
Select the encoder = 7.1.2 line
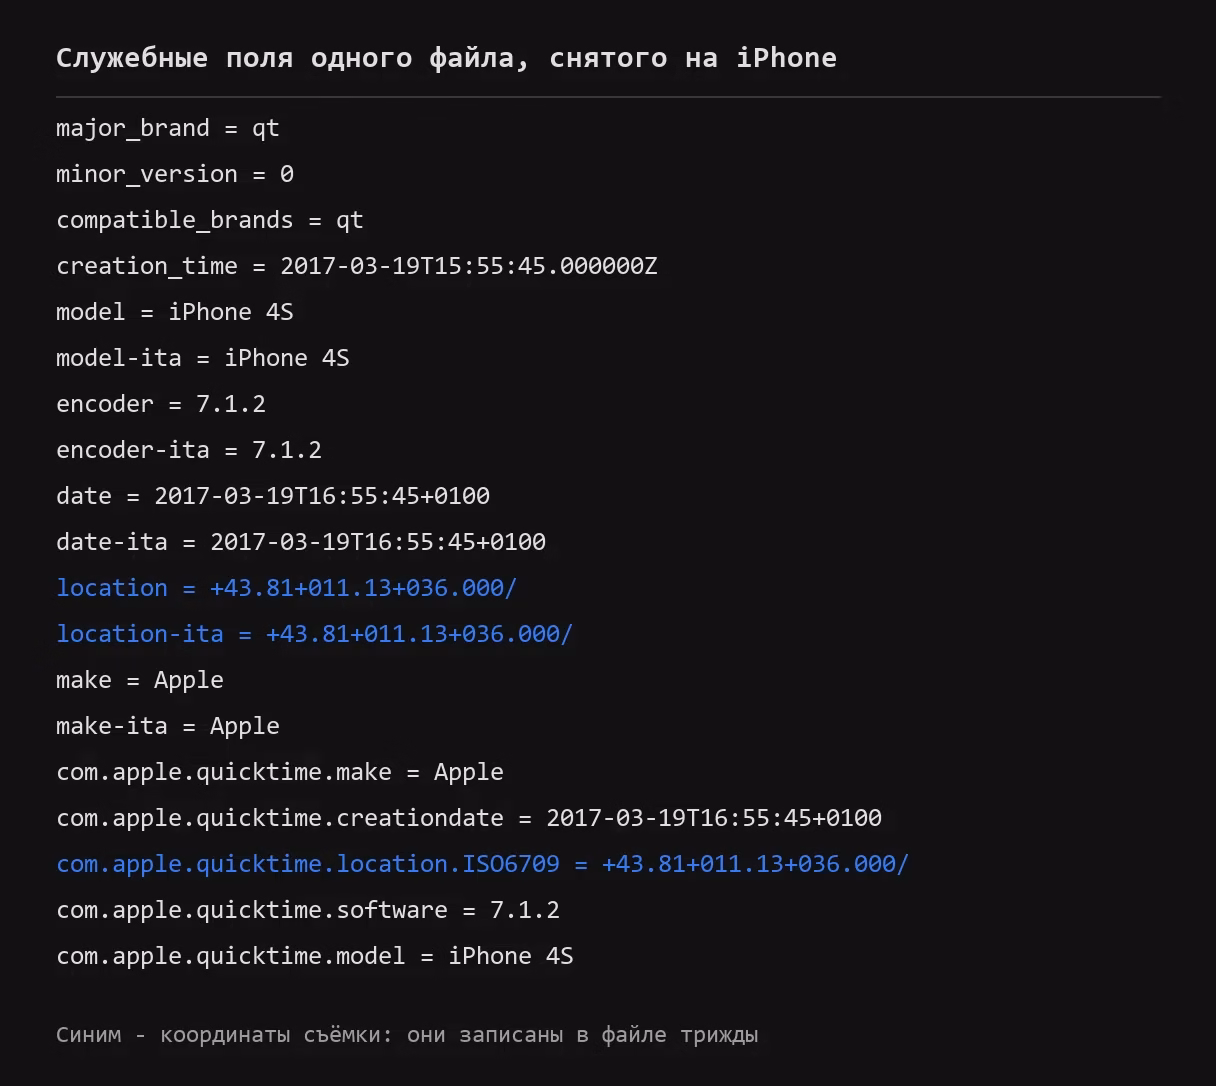pyautogui.click(x=161, y=404)
